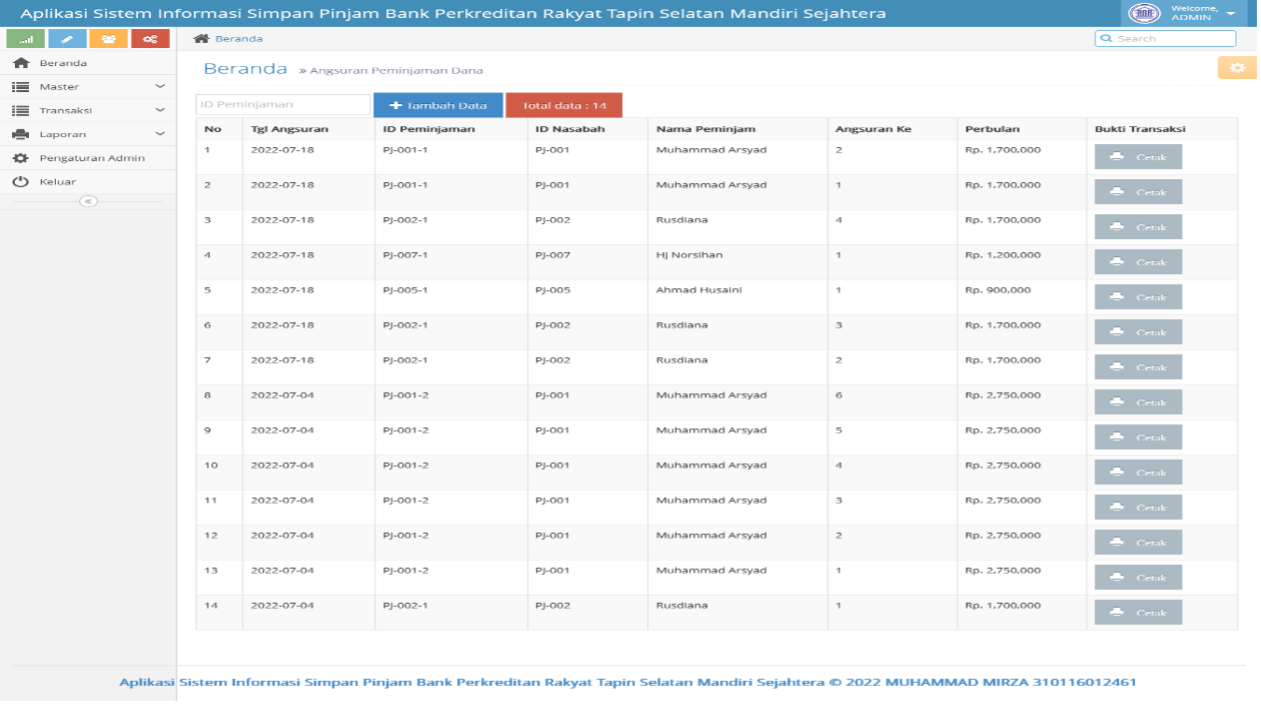Screen dimensions: 1261x705
Task: Print receipt for row 1 Muhammad Arsyad
Action: coord(1138,157)
